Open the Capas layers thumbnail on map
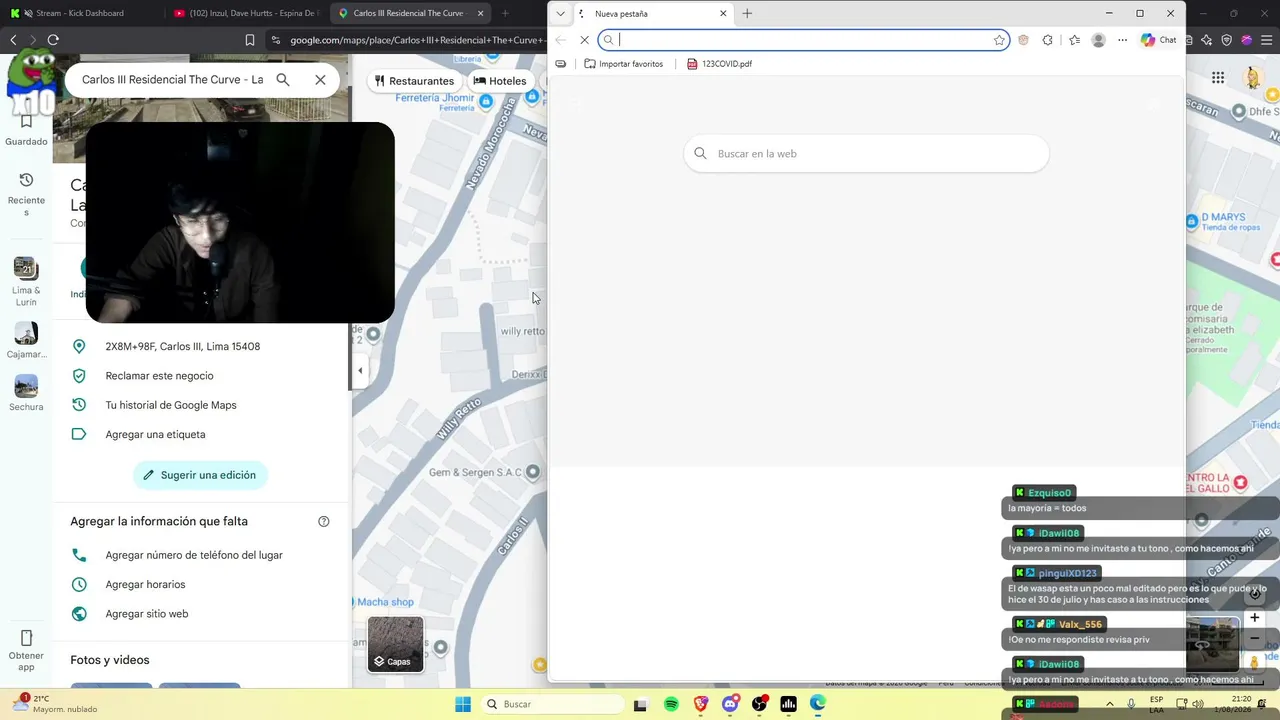Image resolution: width=1280 pixels, height=720 pixels. tap(395, 644)
